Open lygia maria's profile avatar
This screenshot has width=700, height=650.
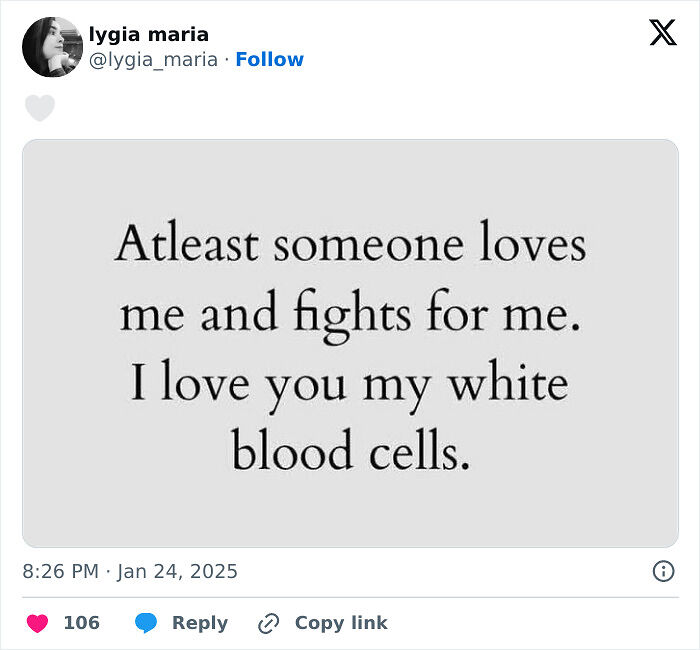pyautogui.click(x=52, y=47)
